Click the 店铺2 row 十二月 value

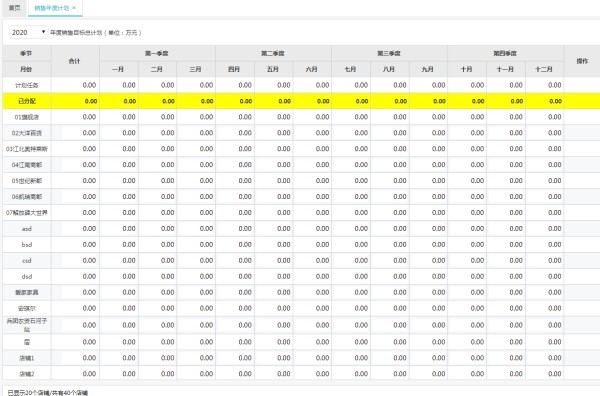tap(555, 373)
